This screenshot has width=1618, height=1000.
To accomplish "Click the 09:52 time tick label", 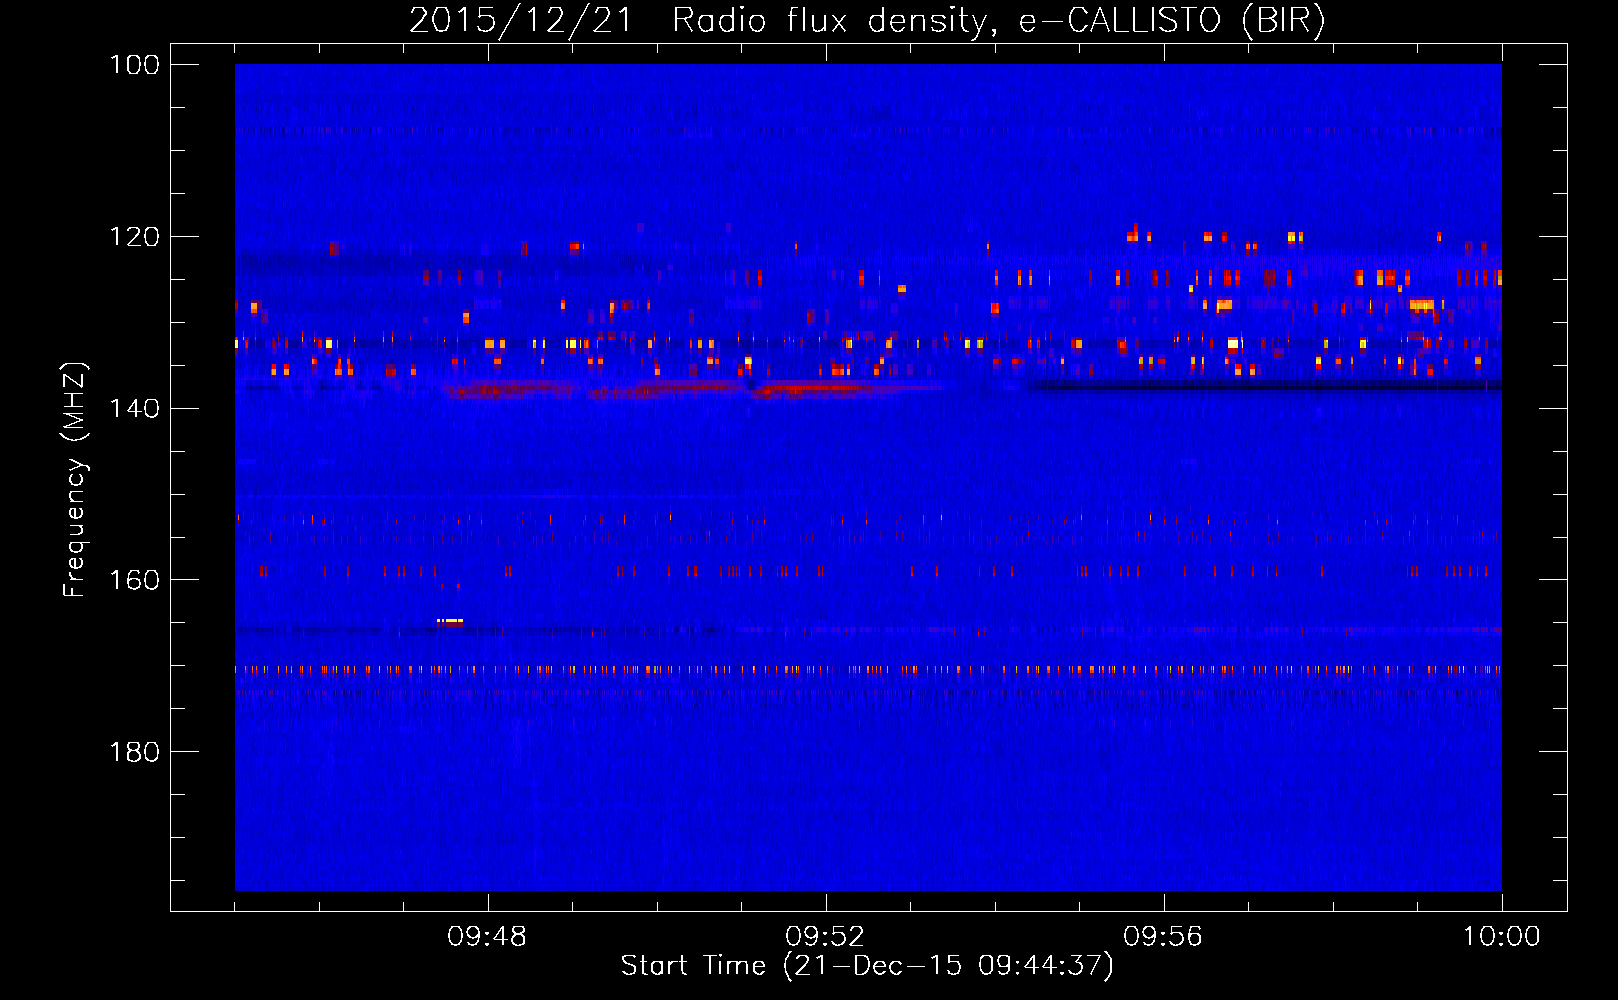I will coord(825,937).
